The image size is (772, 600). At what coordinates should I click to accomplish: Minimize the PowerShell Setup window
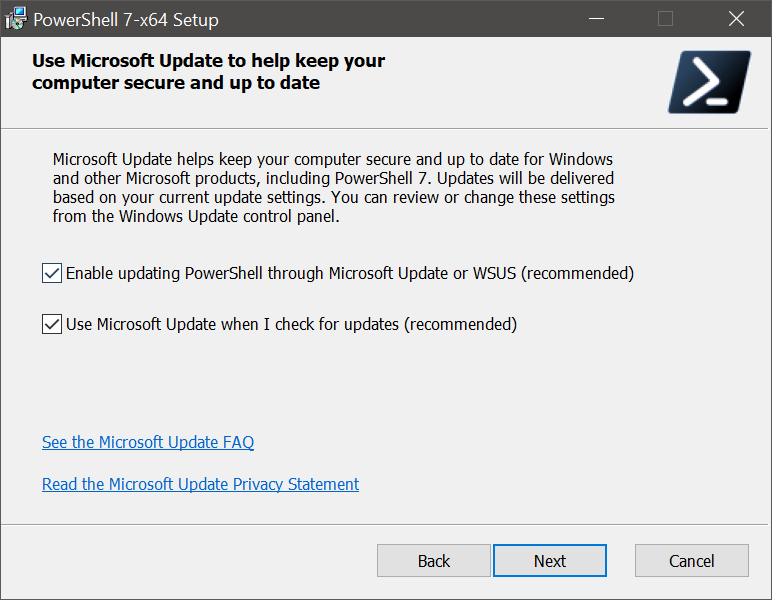point(596,19)
